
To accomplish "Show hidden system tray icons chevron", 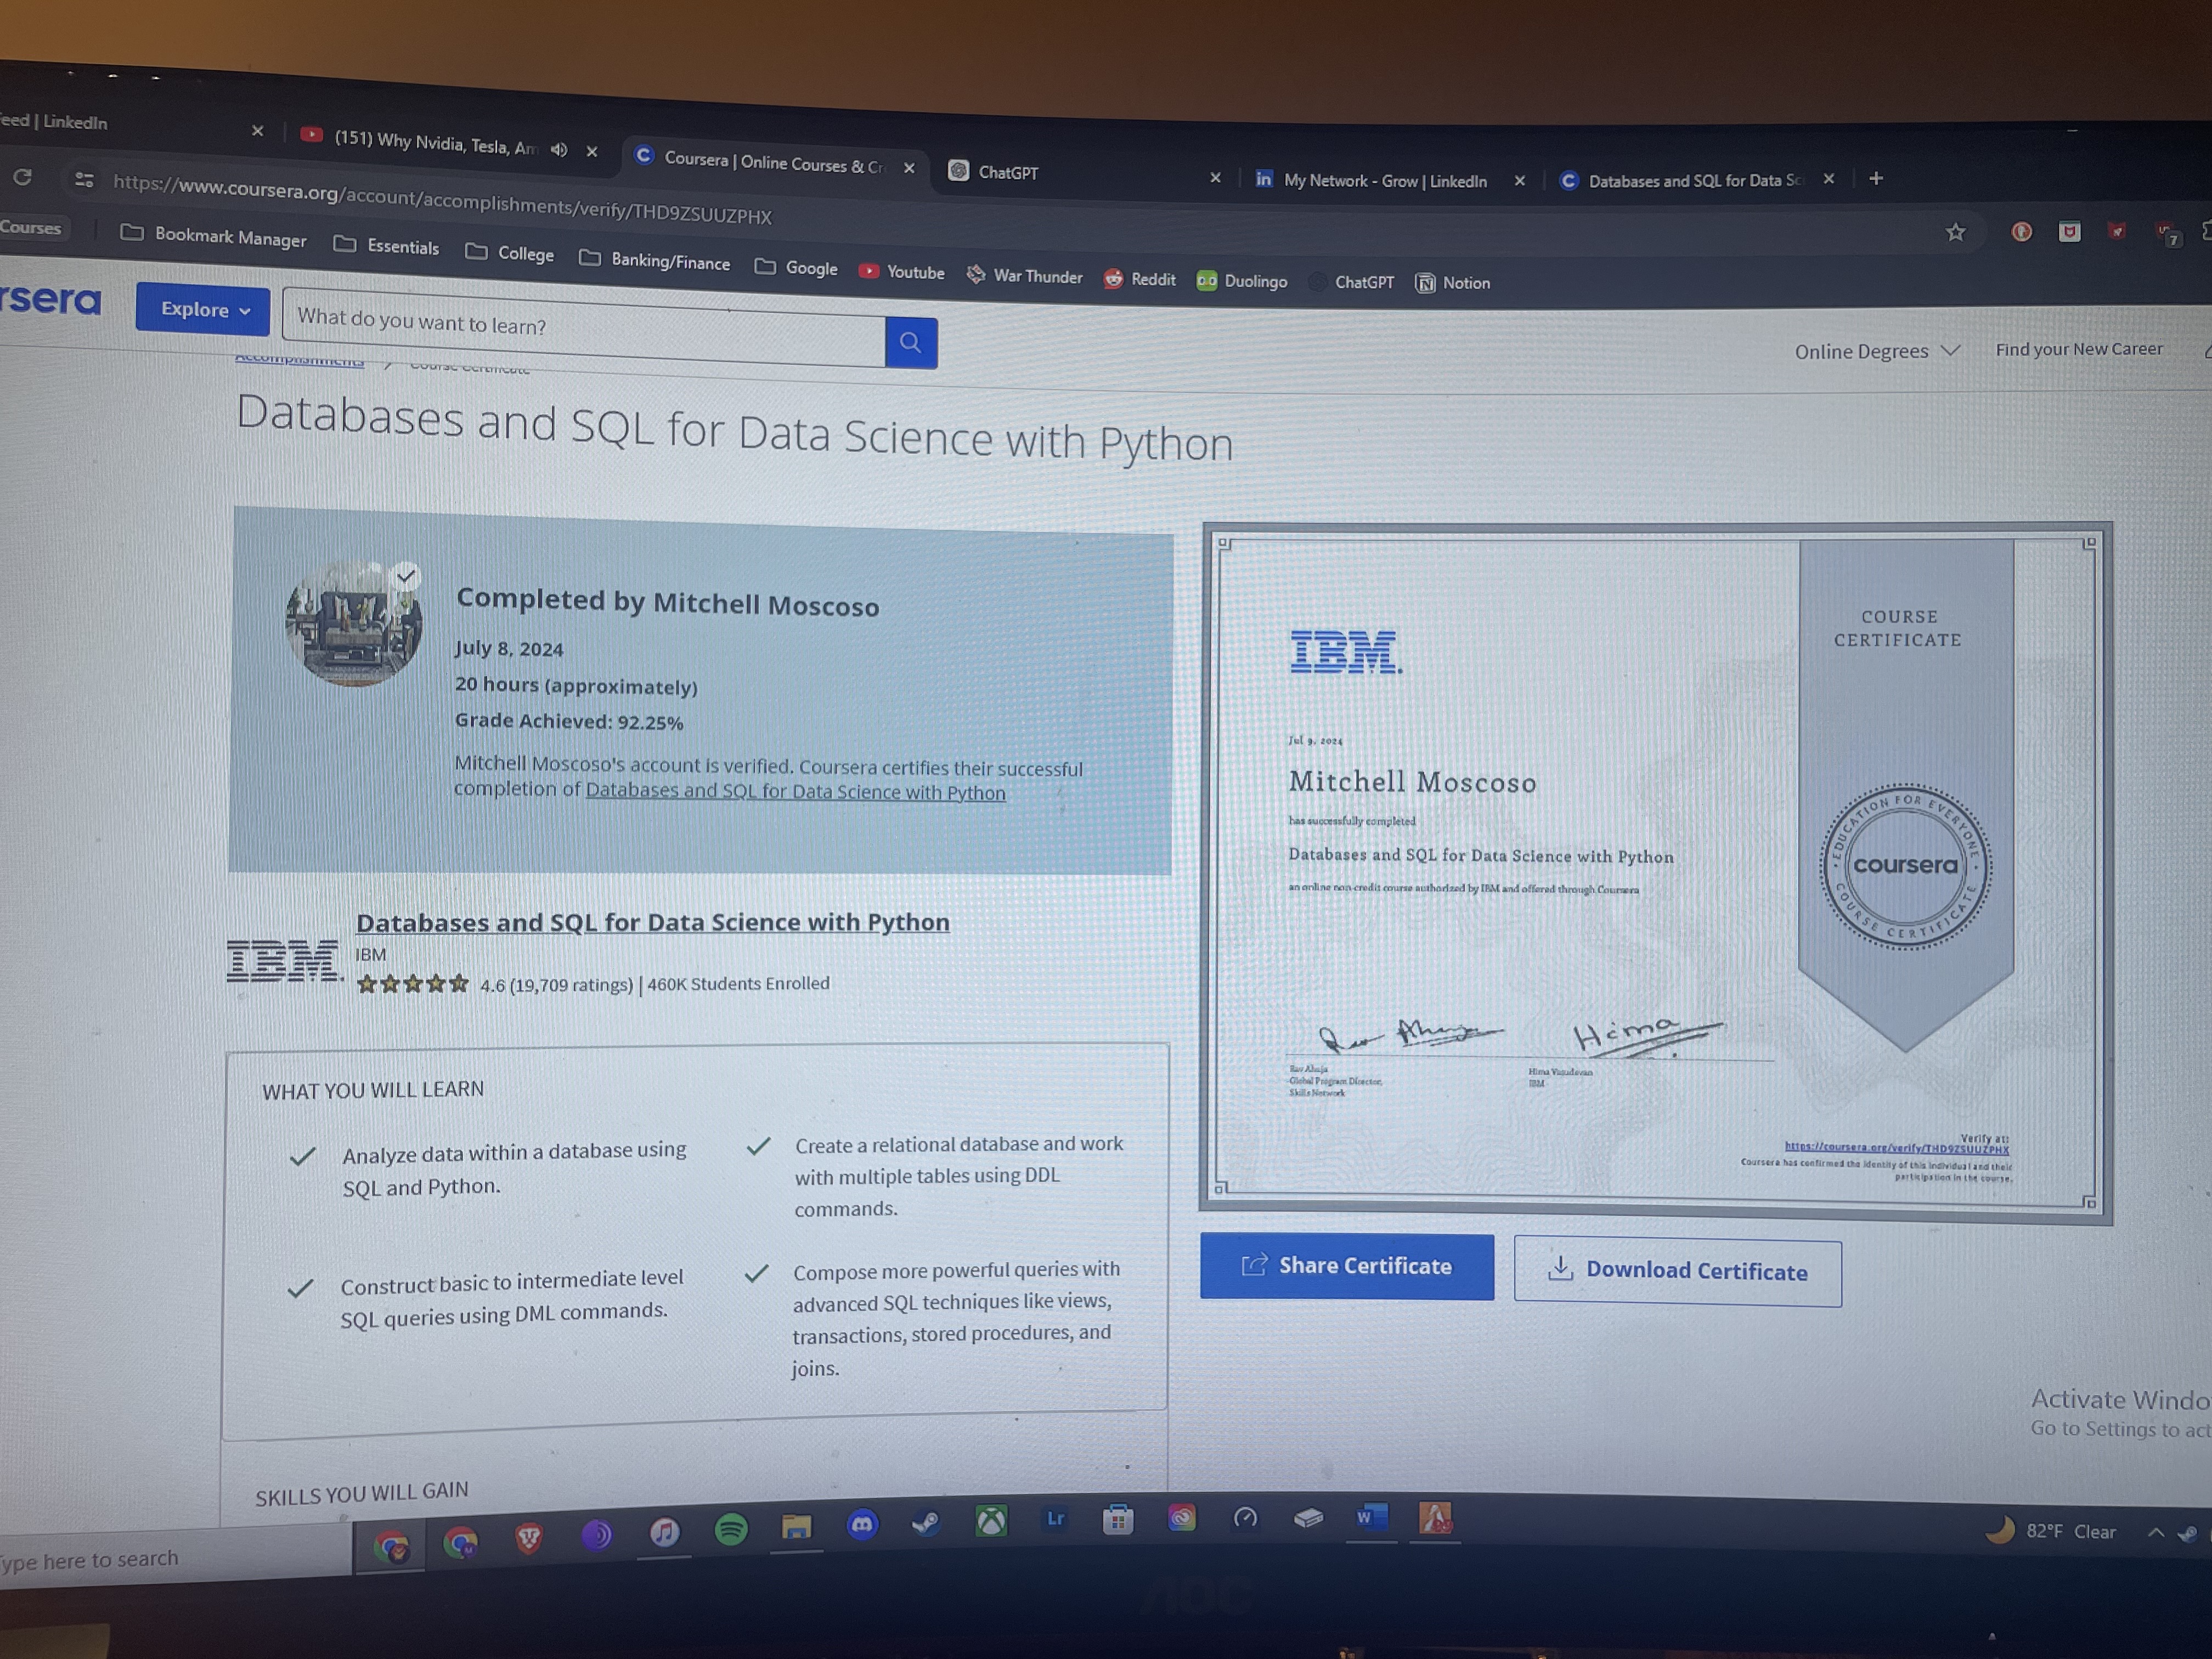I will click(x=2156, y=1532).
